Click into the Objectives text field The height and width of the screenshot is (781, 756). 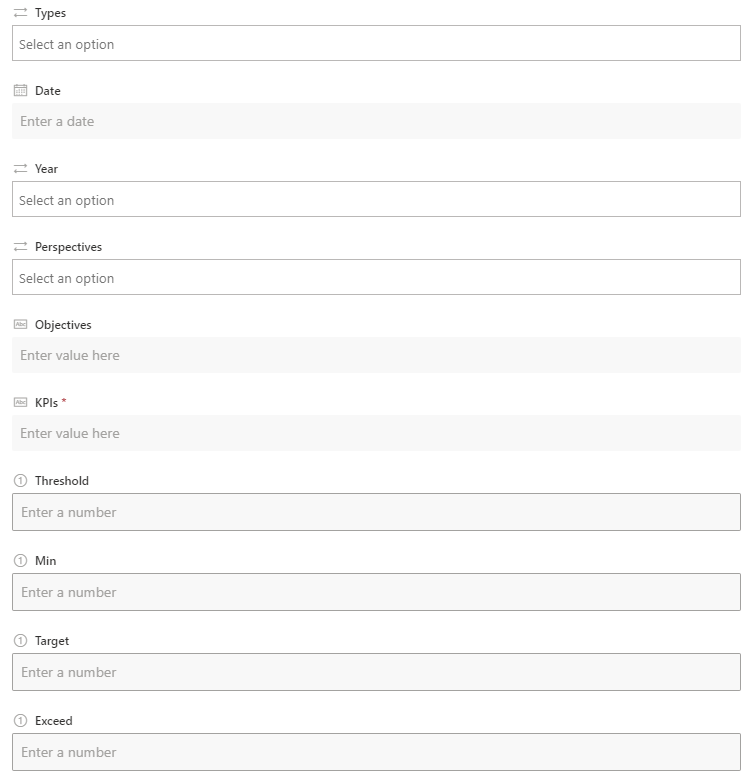[376, 356]
